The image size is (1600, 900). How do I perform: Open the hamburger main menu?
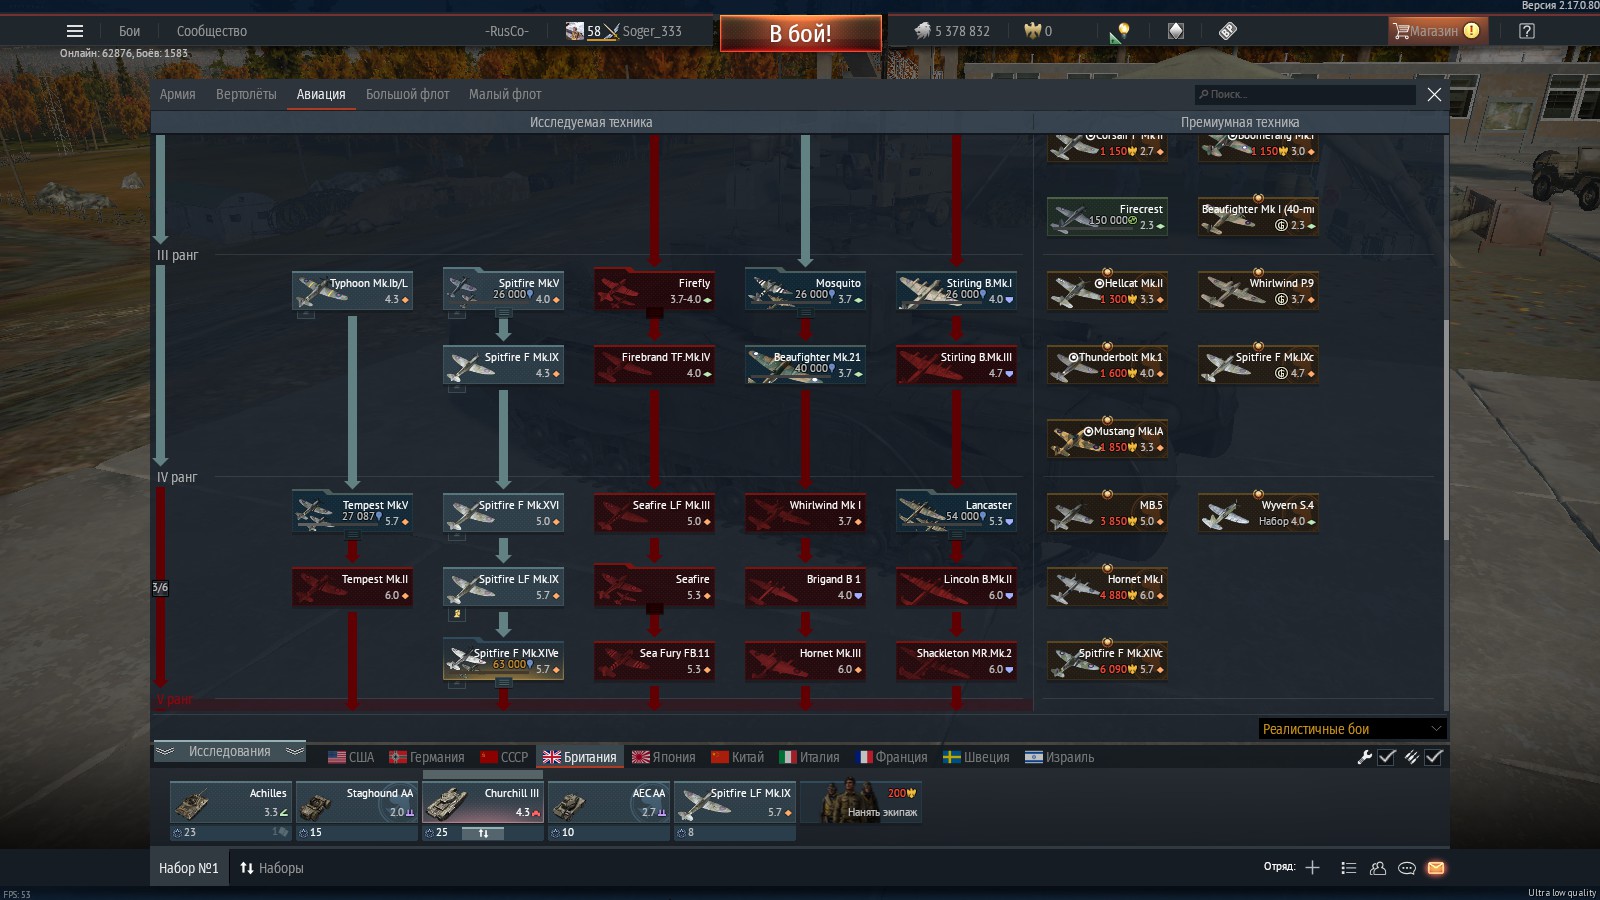75,31
